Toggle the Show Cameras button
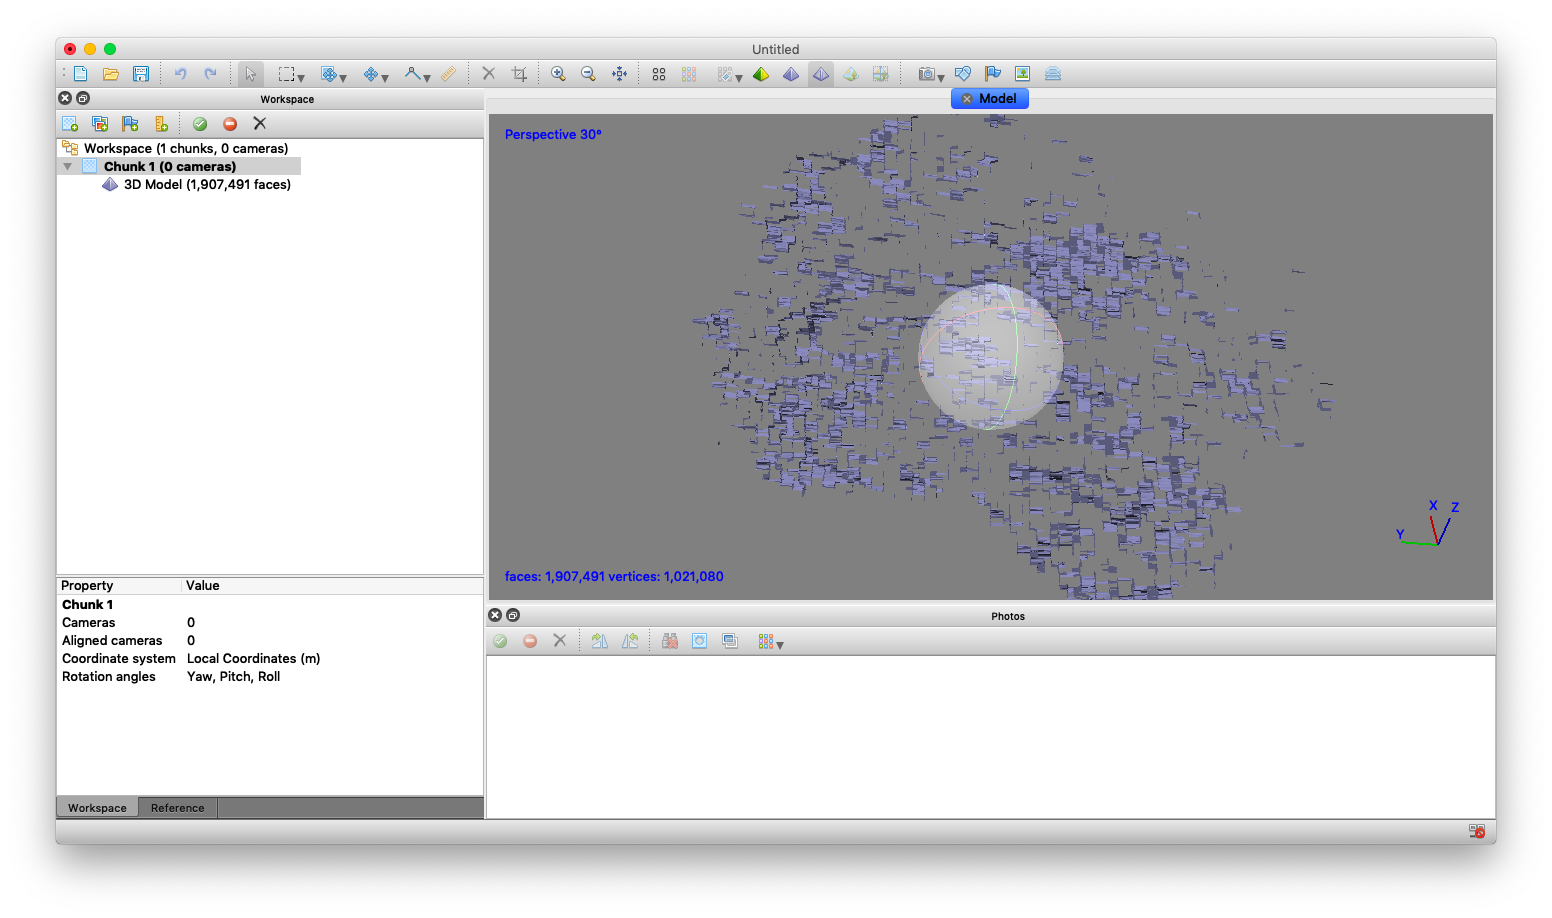The image size is (1552, 918). [927, 74]
